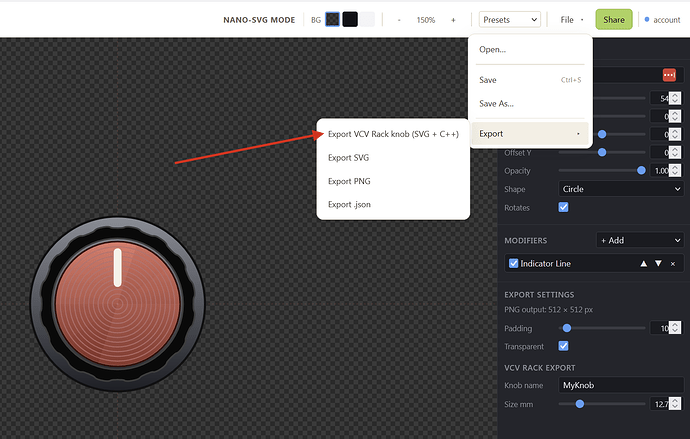Click the Padding value stepper
The height and width of the screenshot is (439, 690).
pyautogui.click(x=675, y=328)
